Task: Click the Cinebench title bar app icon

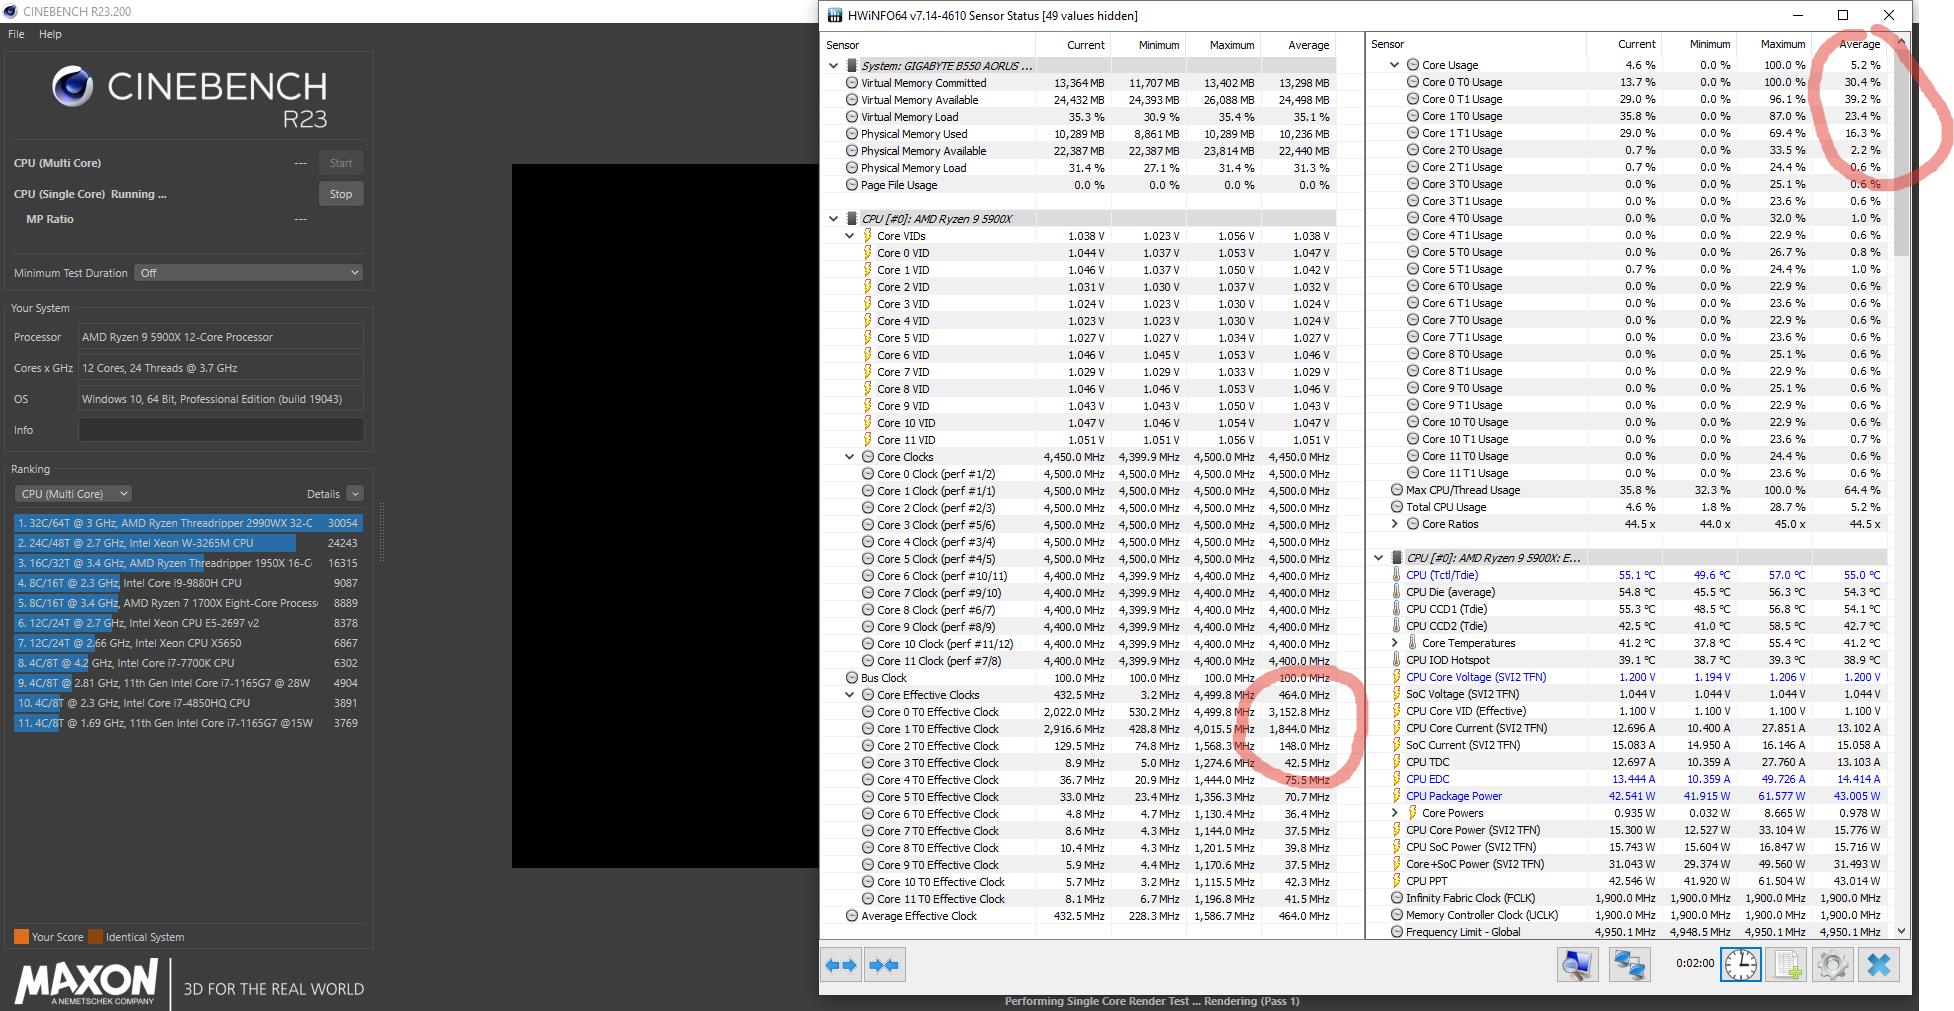Action: (10, 11)
